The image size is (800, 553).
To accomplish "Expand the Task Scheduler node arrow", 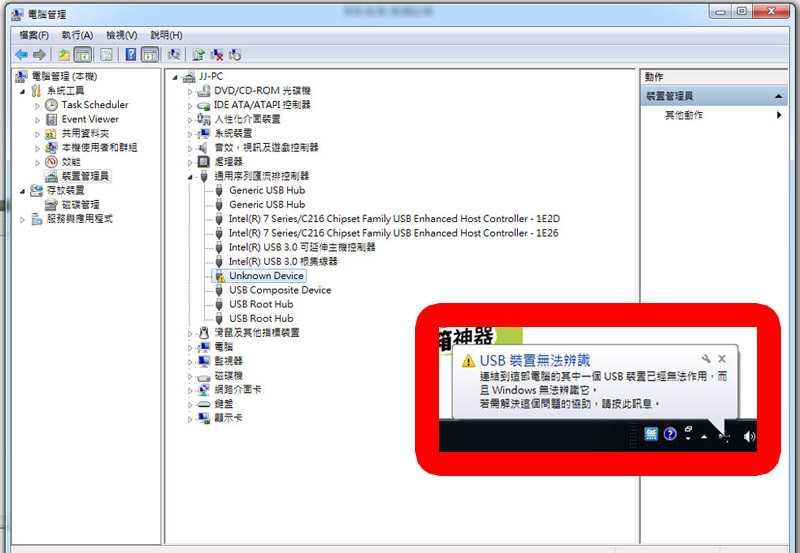I will [x=37, y=106].
